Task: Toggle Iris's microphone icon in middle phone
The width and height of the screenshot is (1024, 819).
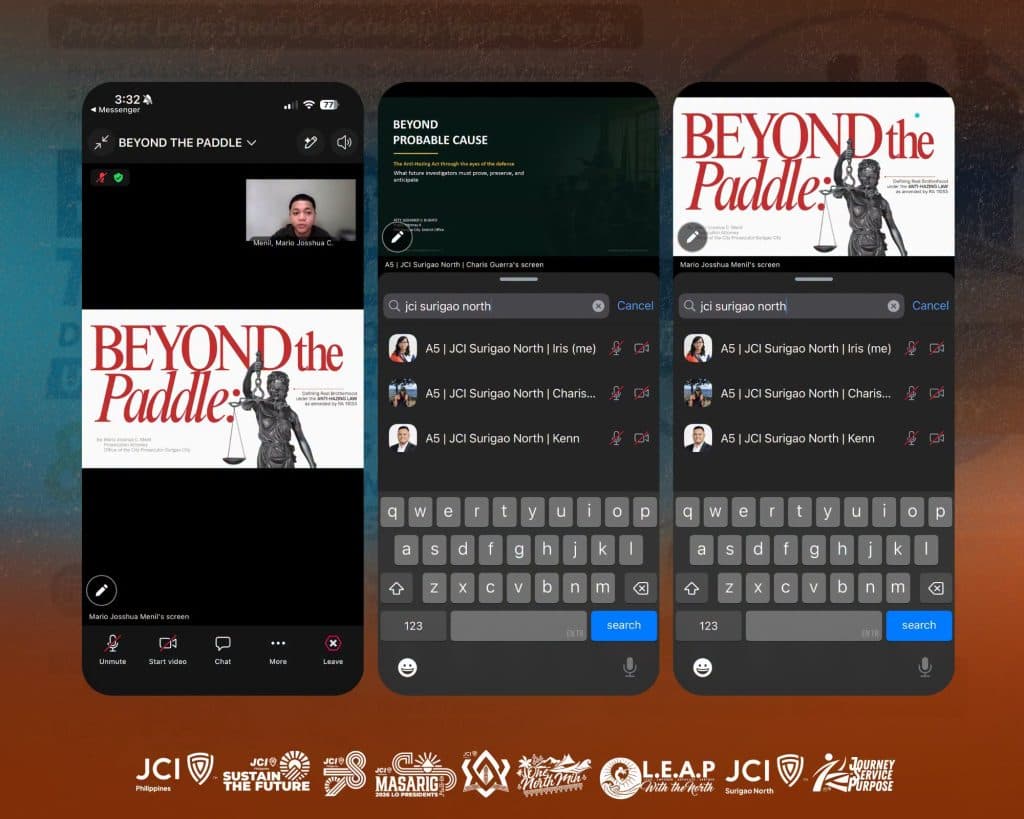Action: [616, 348]
